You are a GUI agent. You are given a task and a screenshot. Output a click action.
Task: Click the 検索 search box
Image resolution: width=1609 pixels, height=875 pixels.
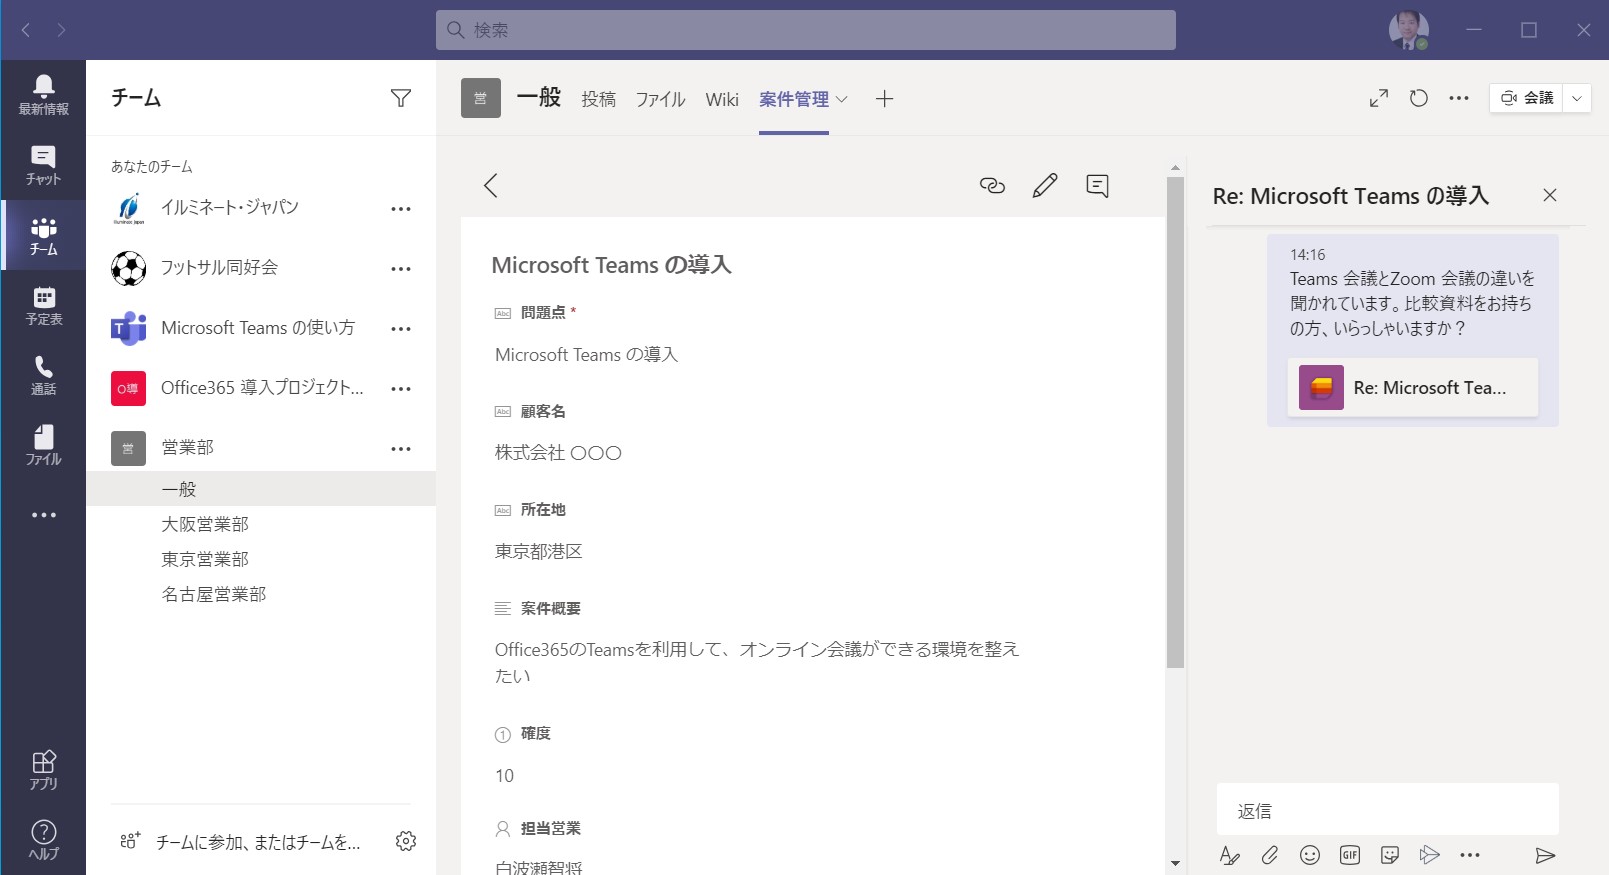coord(806,30)
